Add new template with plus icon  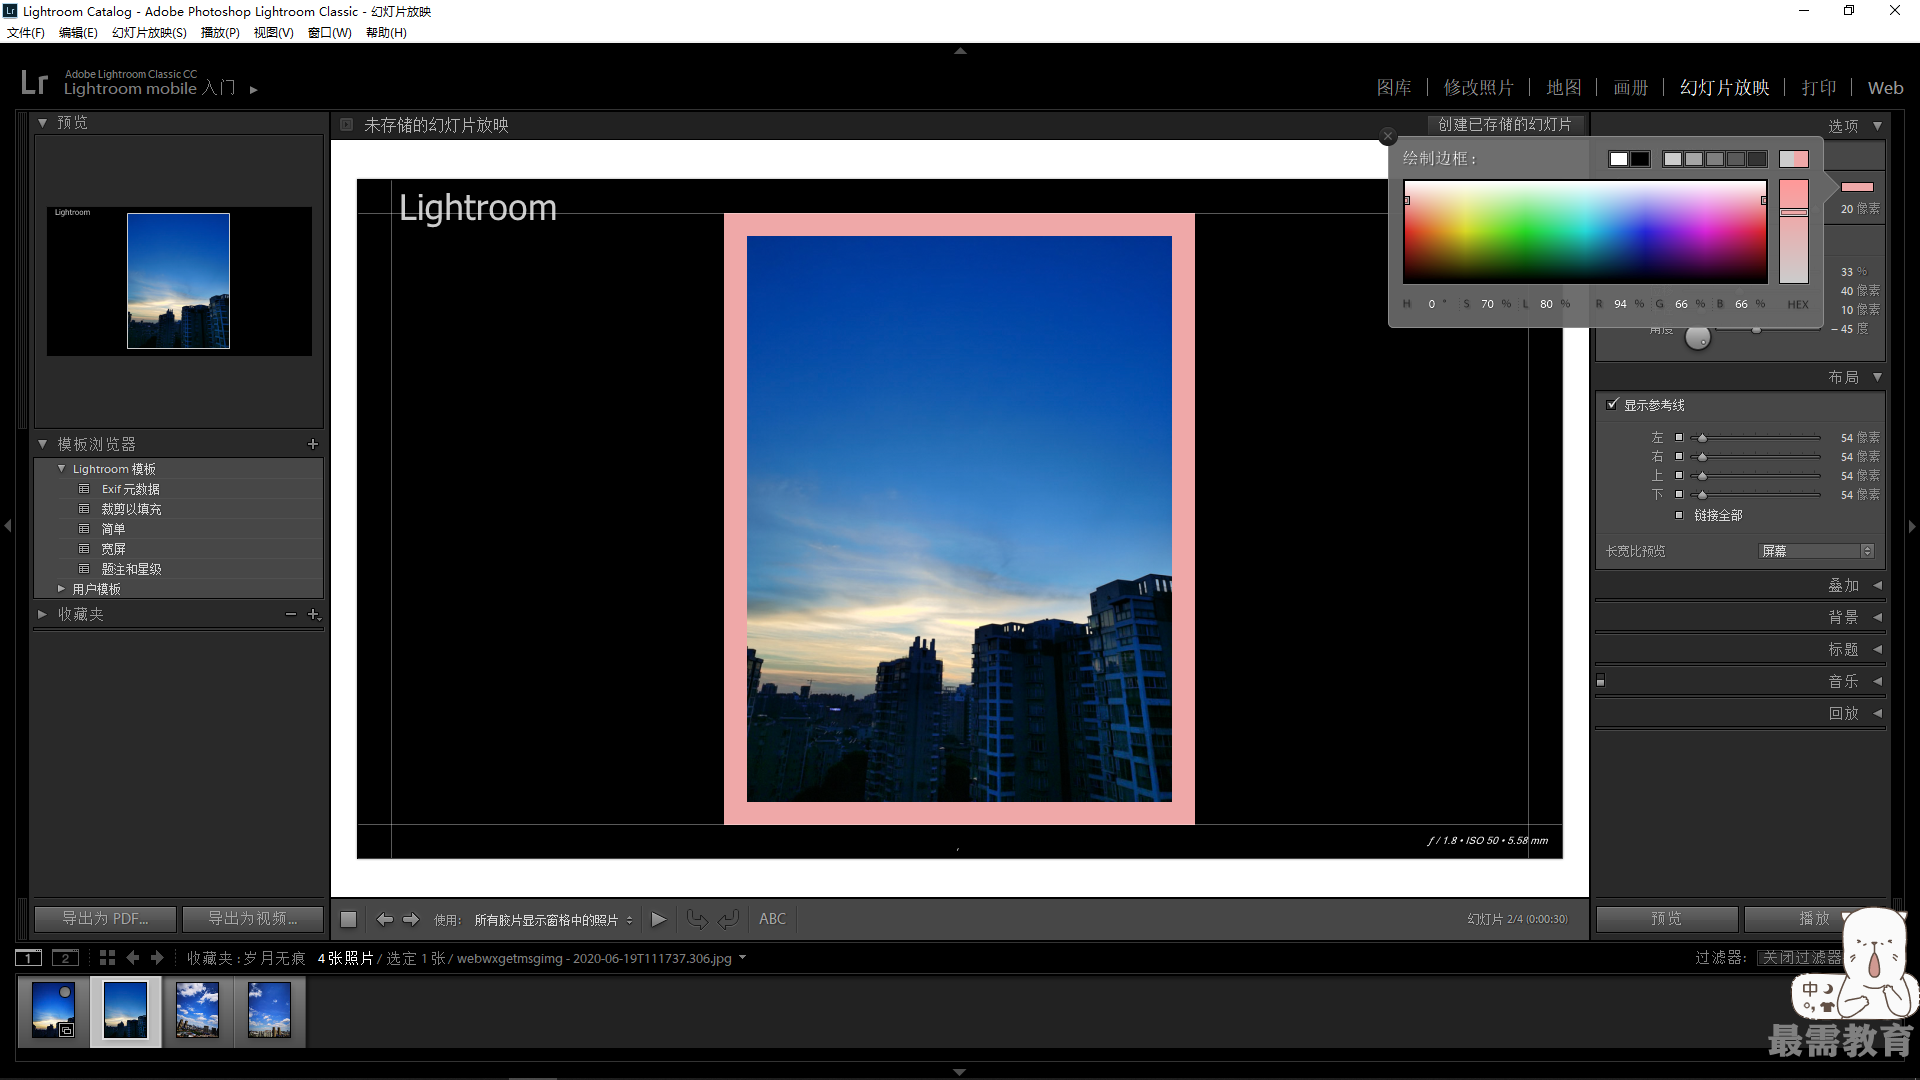click(313, 444)
